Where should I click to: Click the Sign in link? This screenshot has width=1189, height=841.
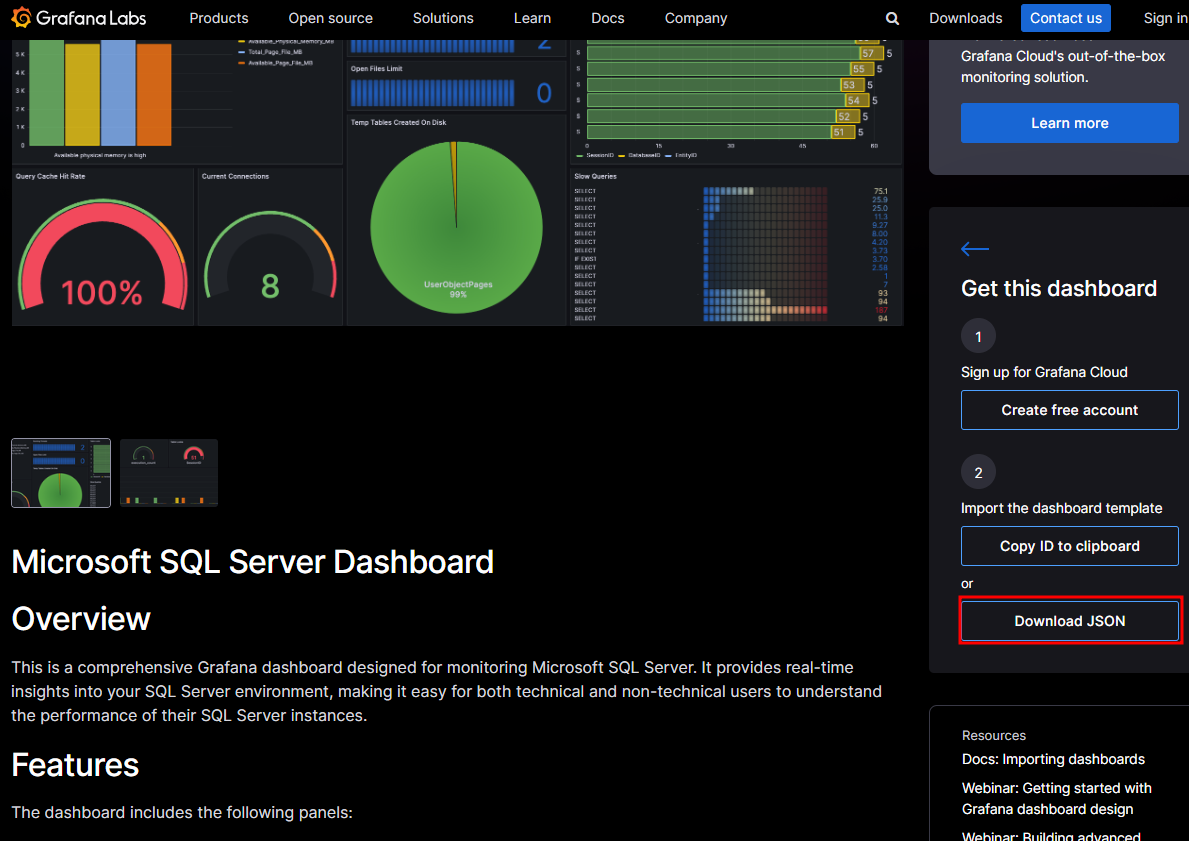(x=1165, y=18)
